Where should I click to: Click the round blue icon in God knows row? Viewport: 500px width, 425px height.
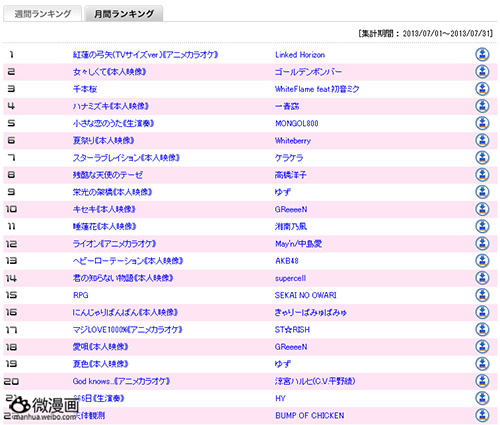(482, 381)
